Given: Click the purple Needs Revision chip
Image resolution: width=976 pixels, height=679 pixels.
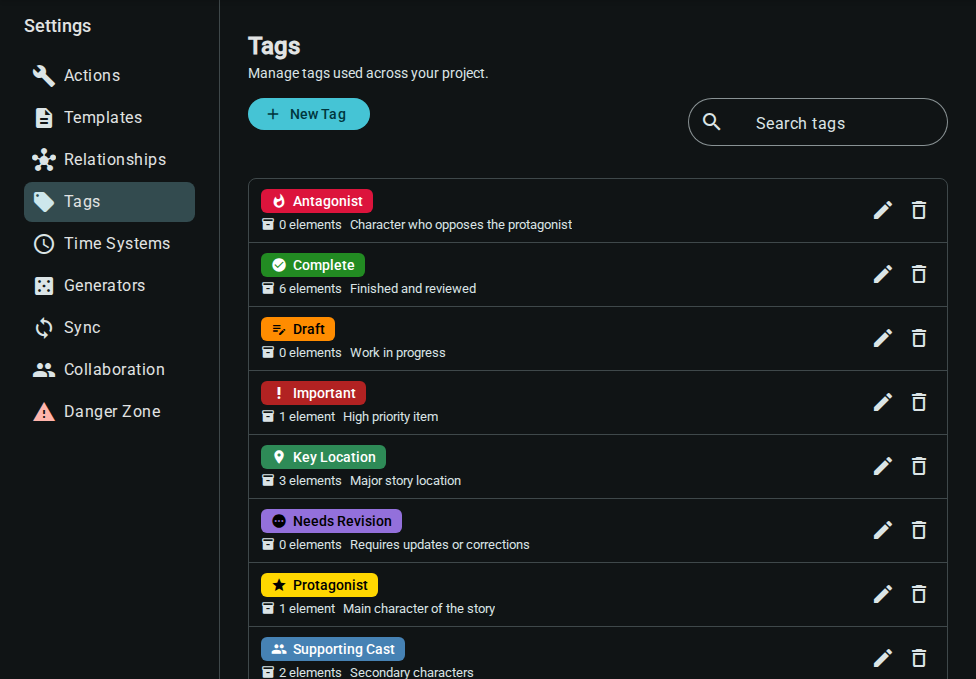Looking at the screenshot, I should click(x=332, y=521).
